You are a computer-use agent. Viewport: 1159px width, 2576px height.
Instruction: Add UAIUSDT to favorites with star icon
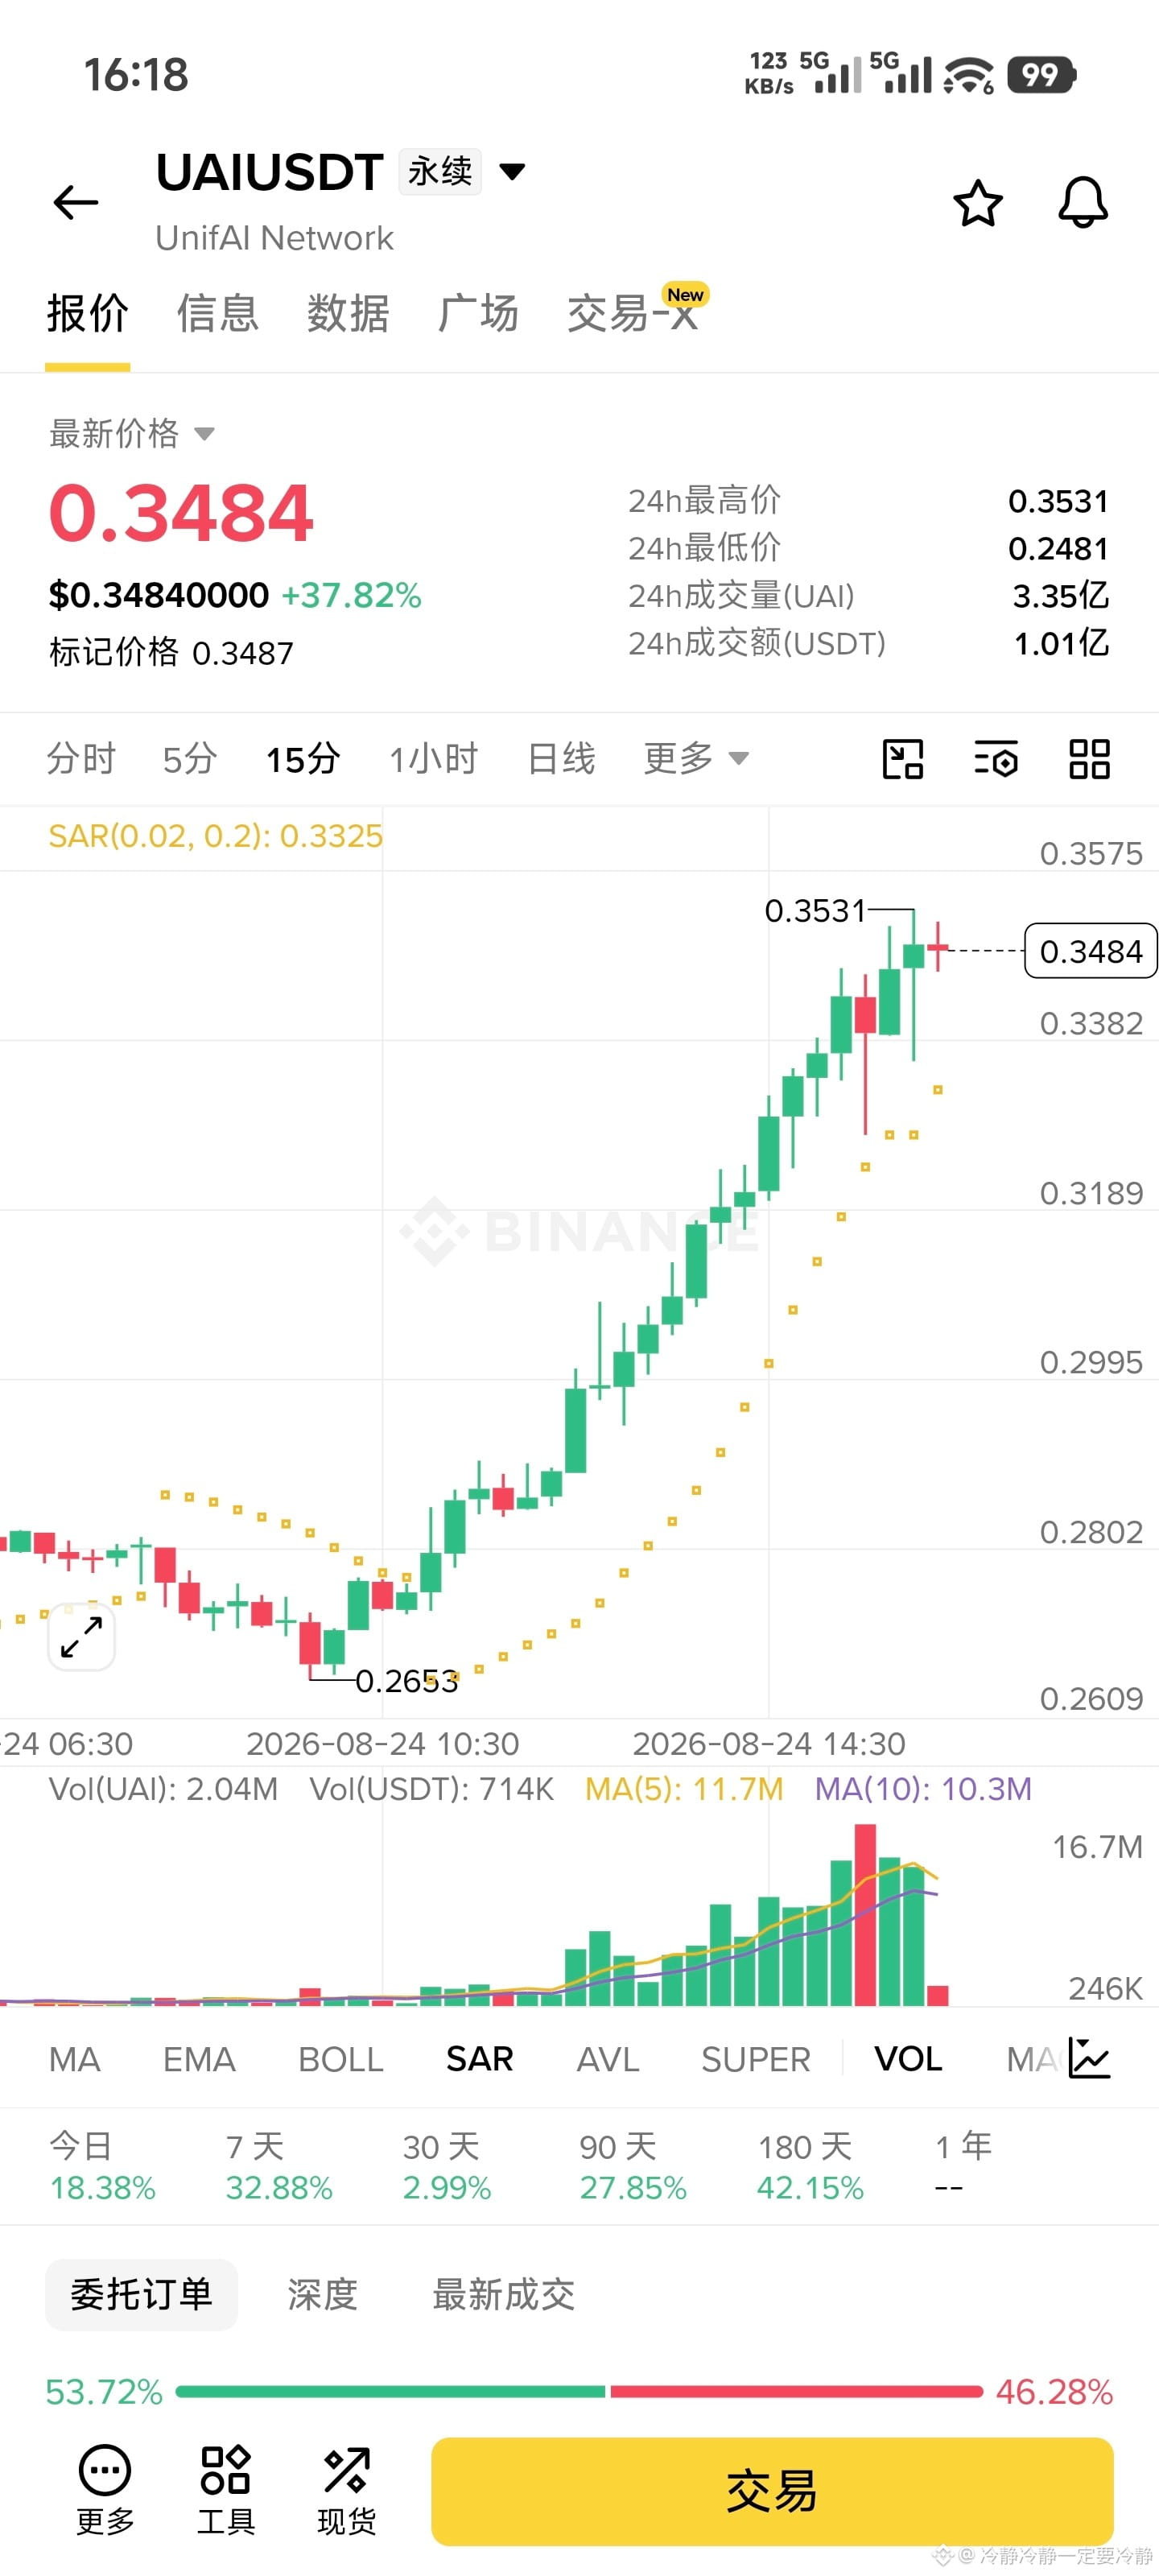[x=977, y=204]
